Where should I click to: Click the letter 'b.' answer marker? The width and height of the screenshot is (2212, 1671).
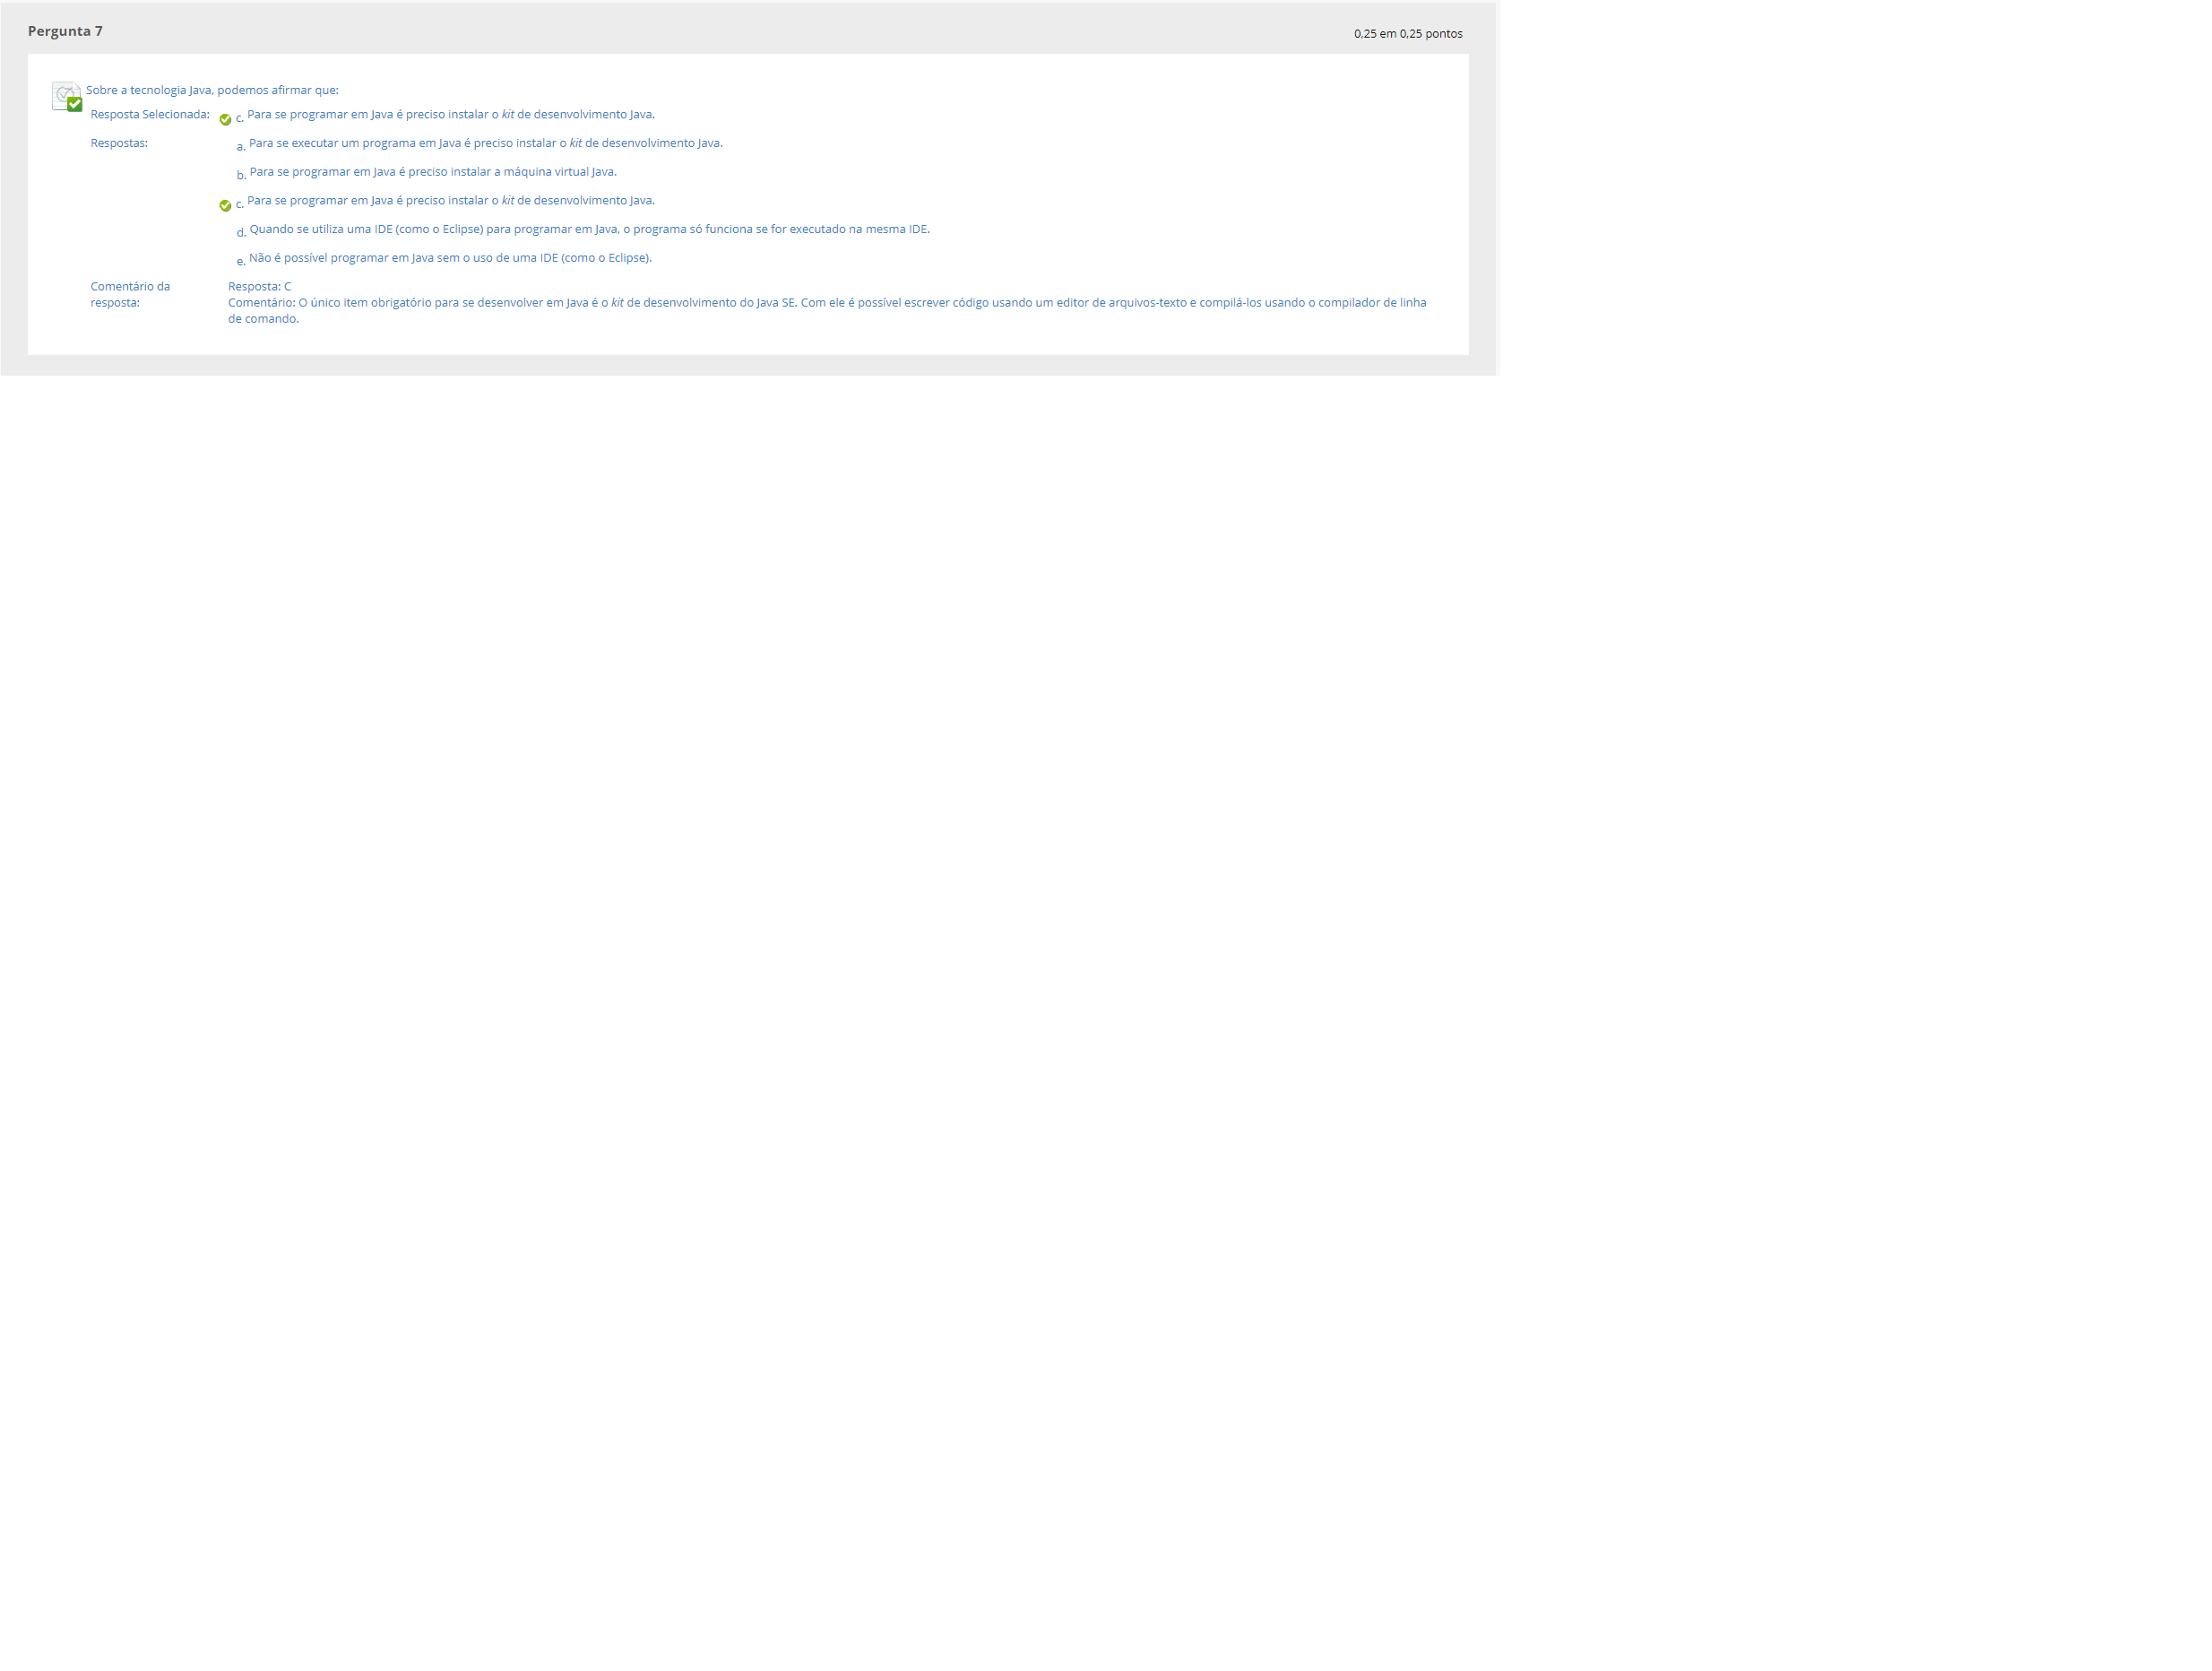coord(241,176)
